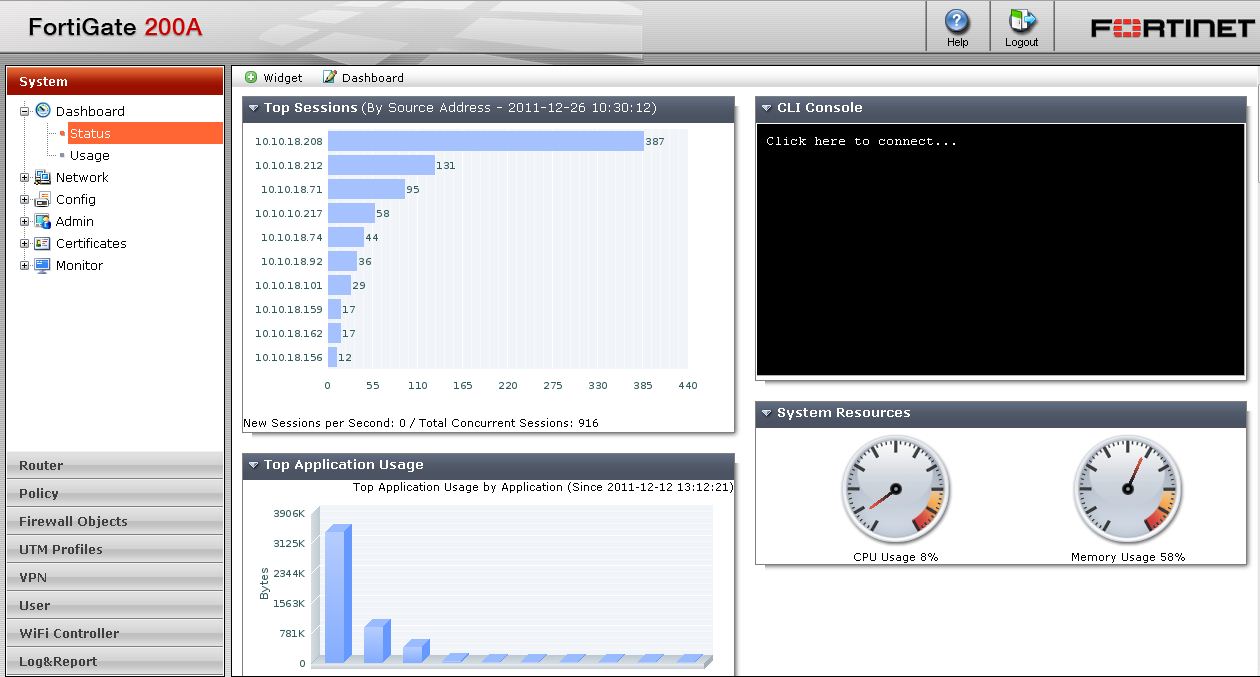Expand the Network tree node
The image size is (1260, 677).
(x=25, y=177)
